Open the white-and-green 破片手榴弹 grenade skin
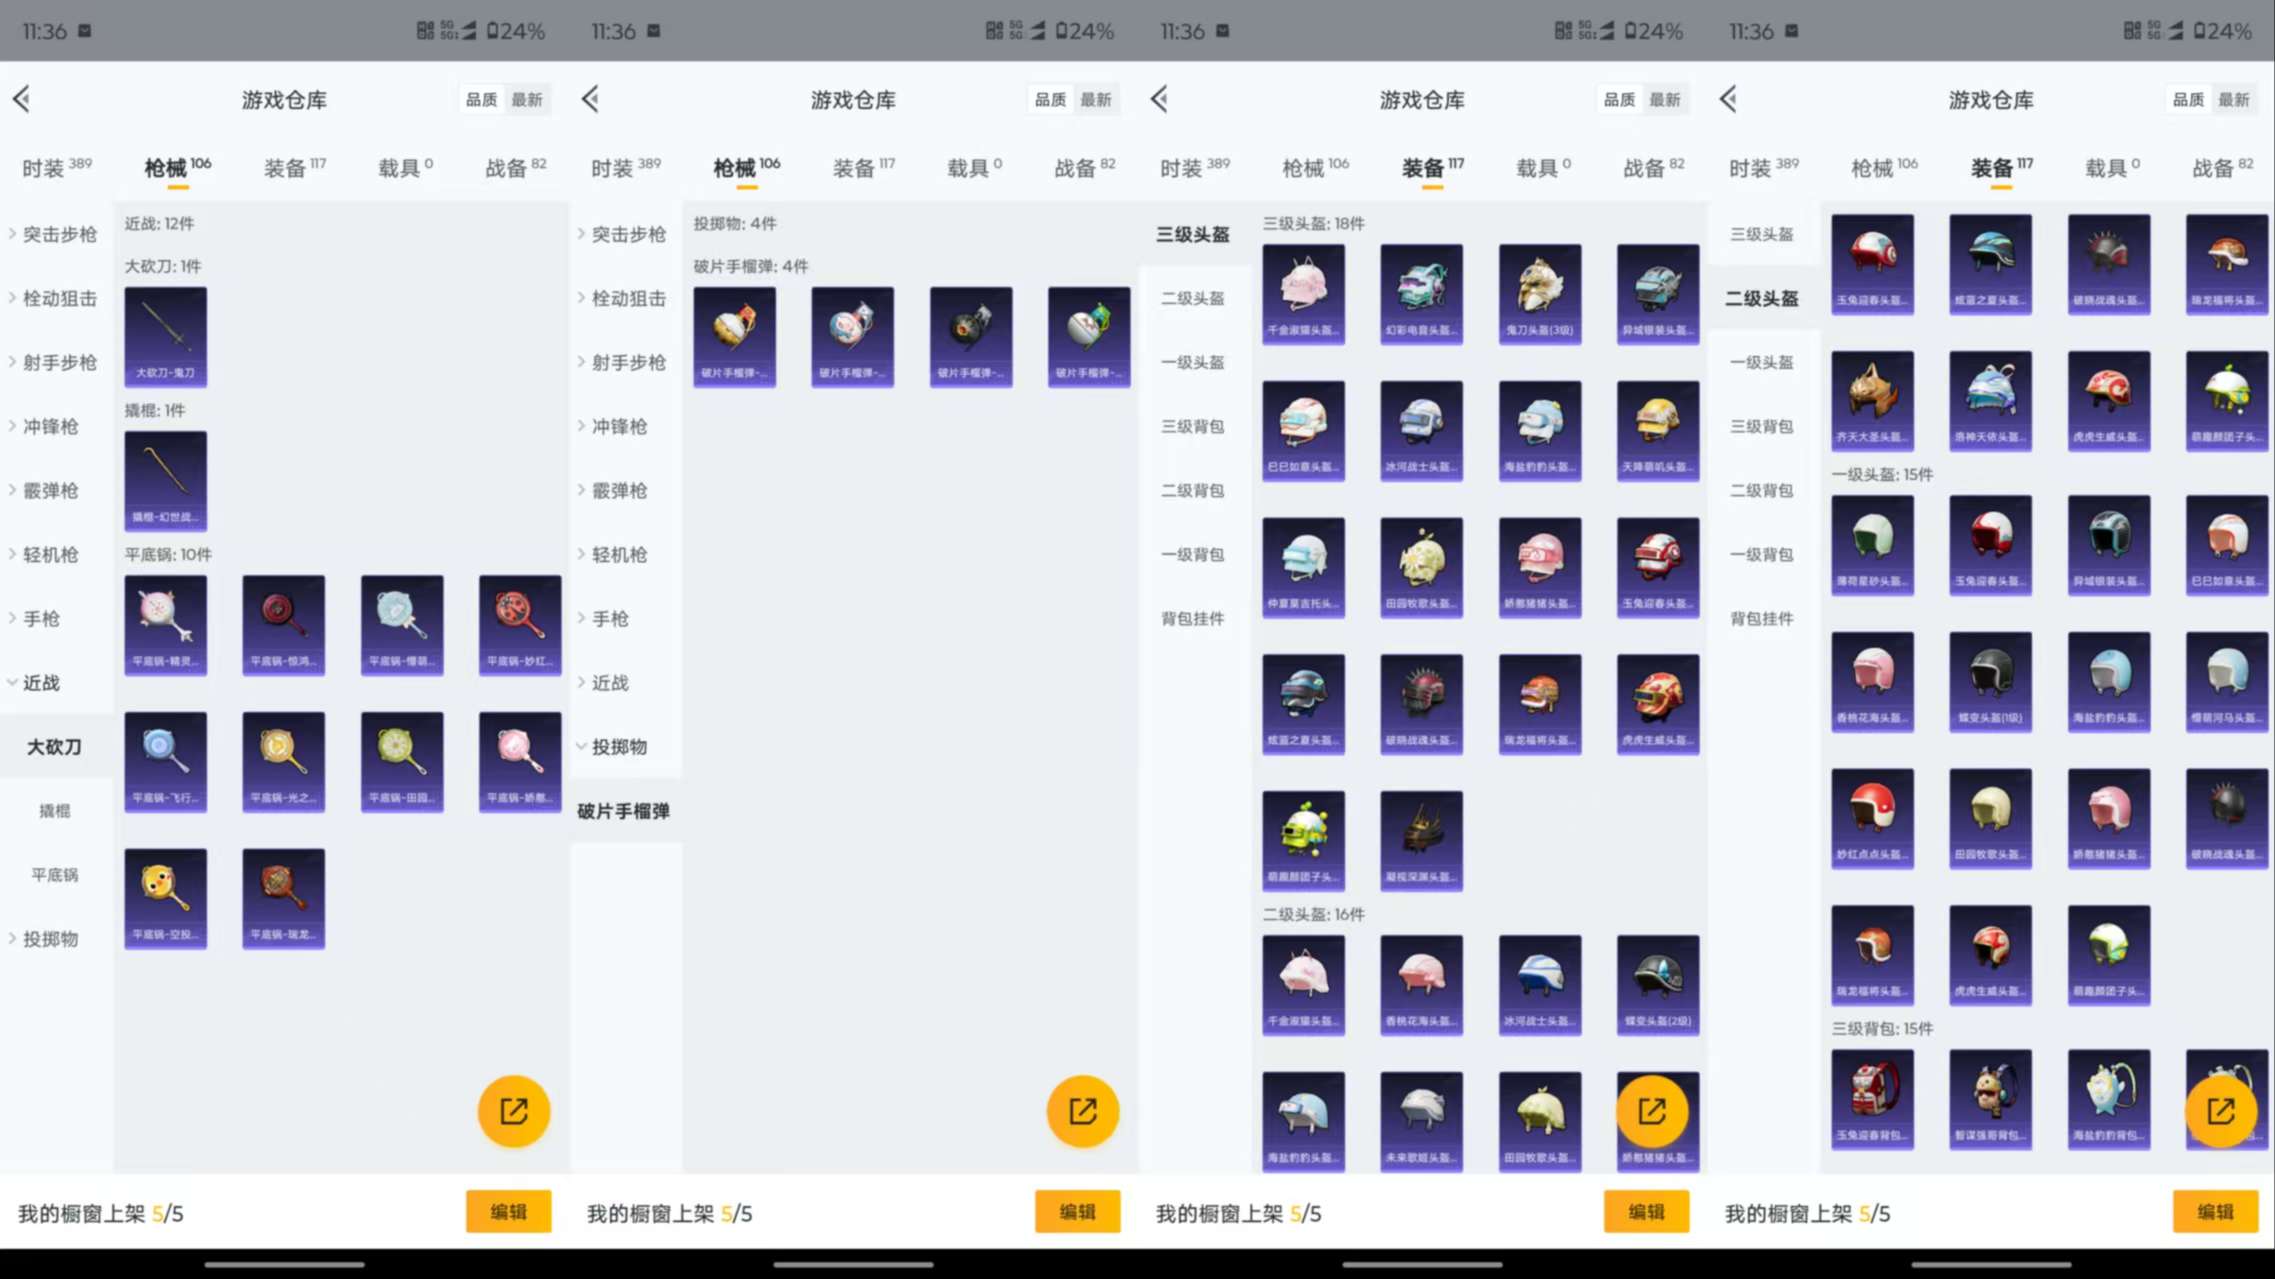The width and height of the screenshot is (2275, 1279). click(x=1089, y=336)
